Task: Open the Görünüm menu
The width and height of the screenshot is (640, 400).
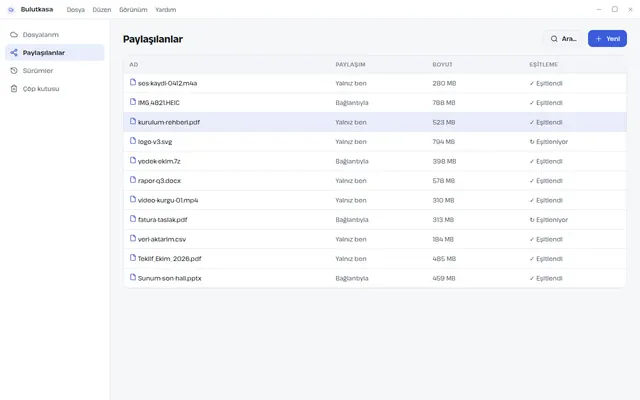Action: 133,9
